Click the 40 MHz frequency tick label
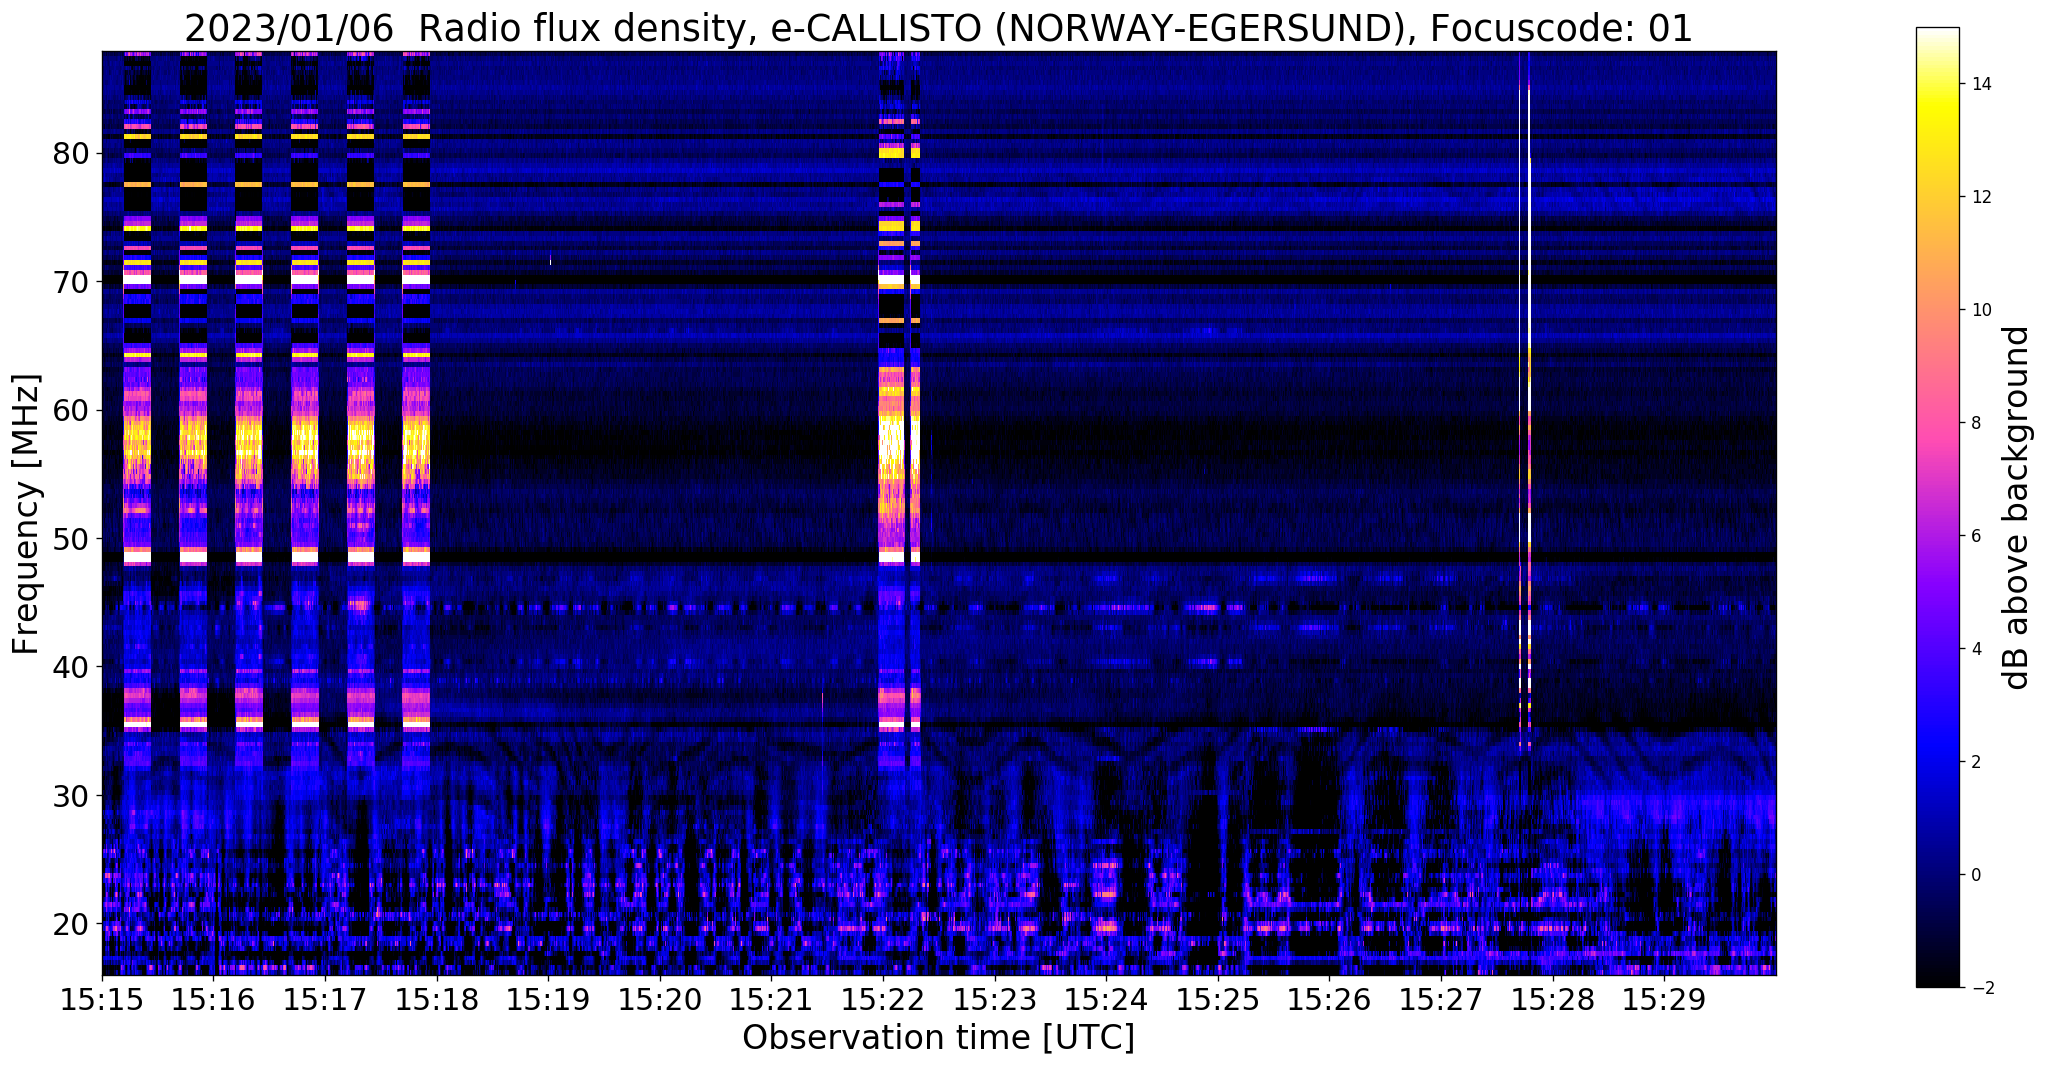This screenshot has height=1067, width=2047. pyautogui.click(x=72, y=667)
